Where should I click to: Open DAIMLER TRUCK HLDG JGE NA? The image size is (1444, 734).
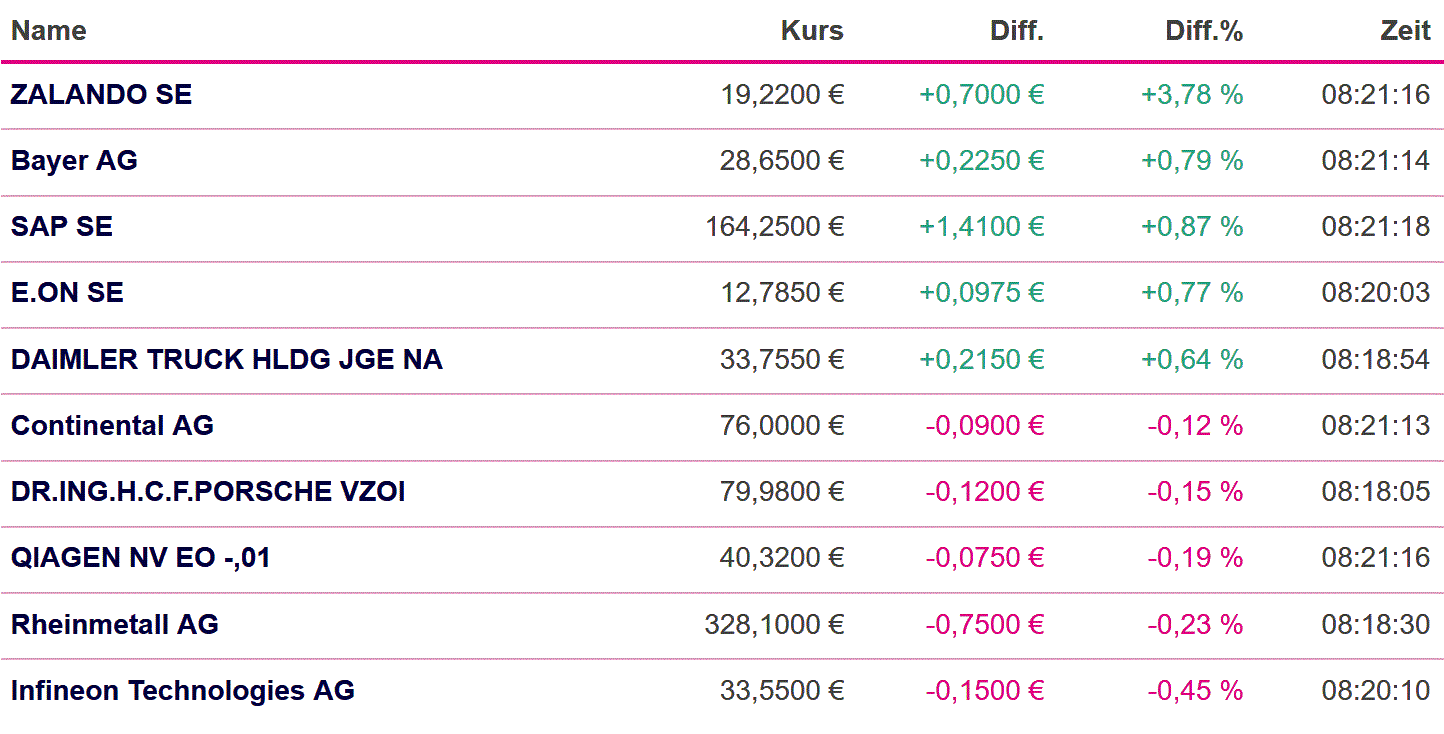pyautogui.click(x=226, y=359)
